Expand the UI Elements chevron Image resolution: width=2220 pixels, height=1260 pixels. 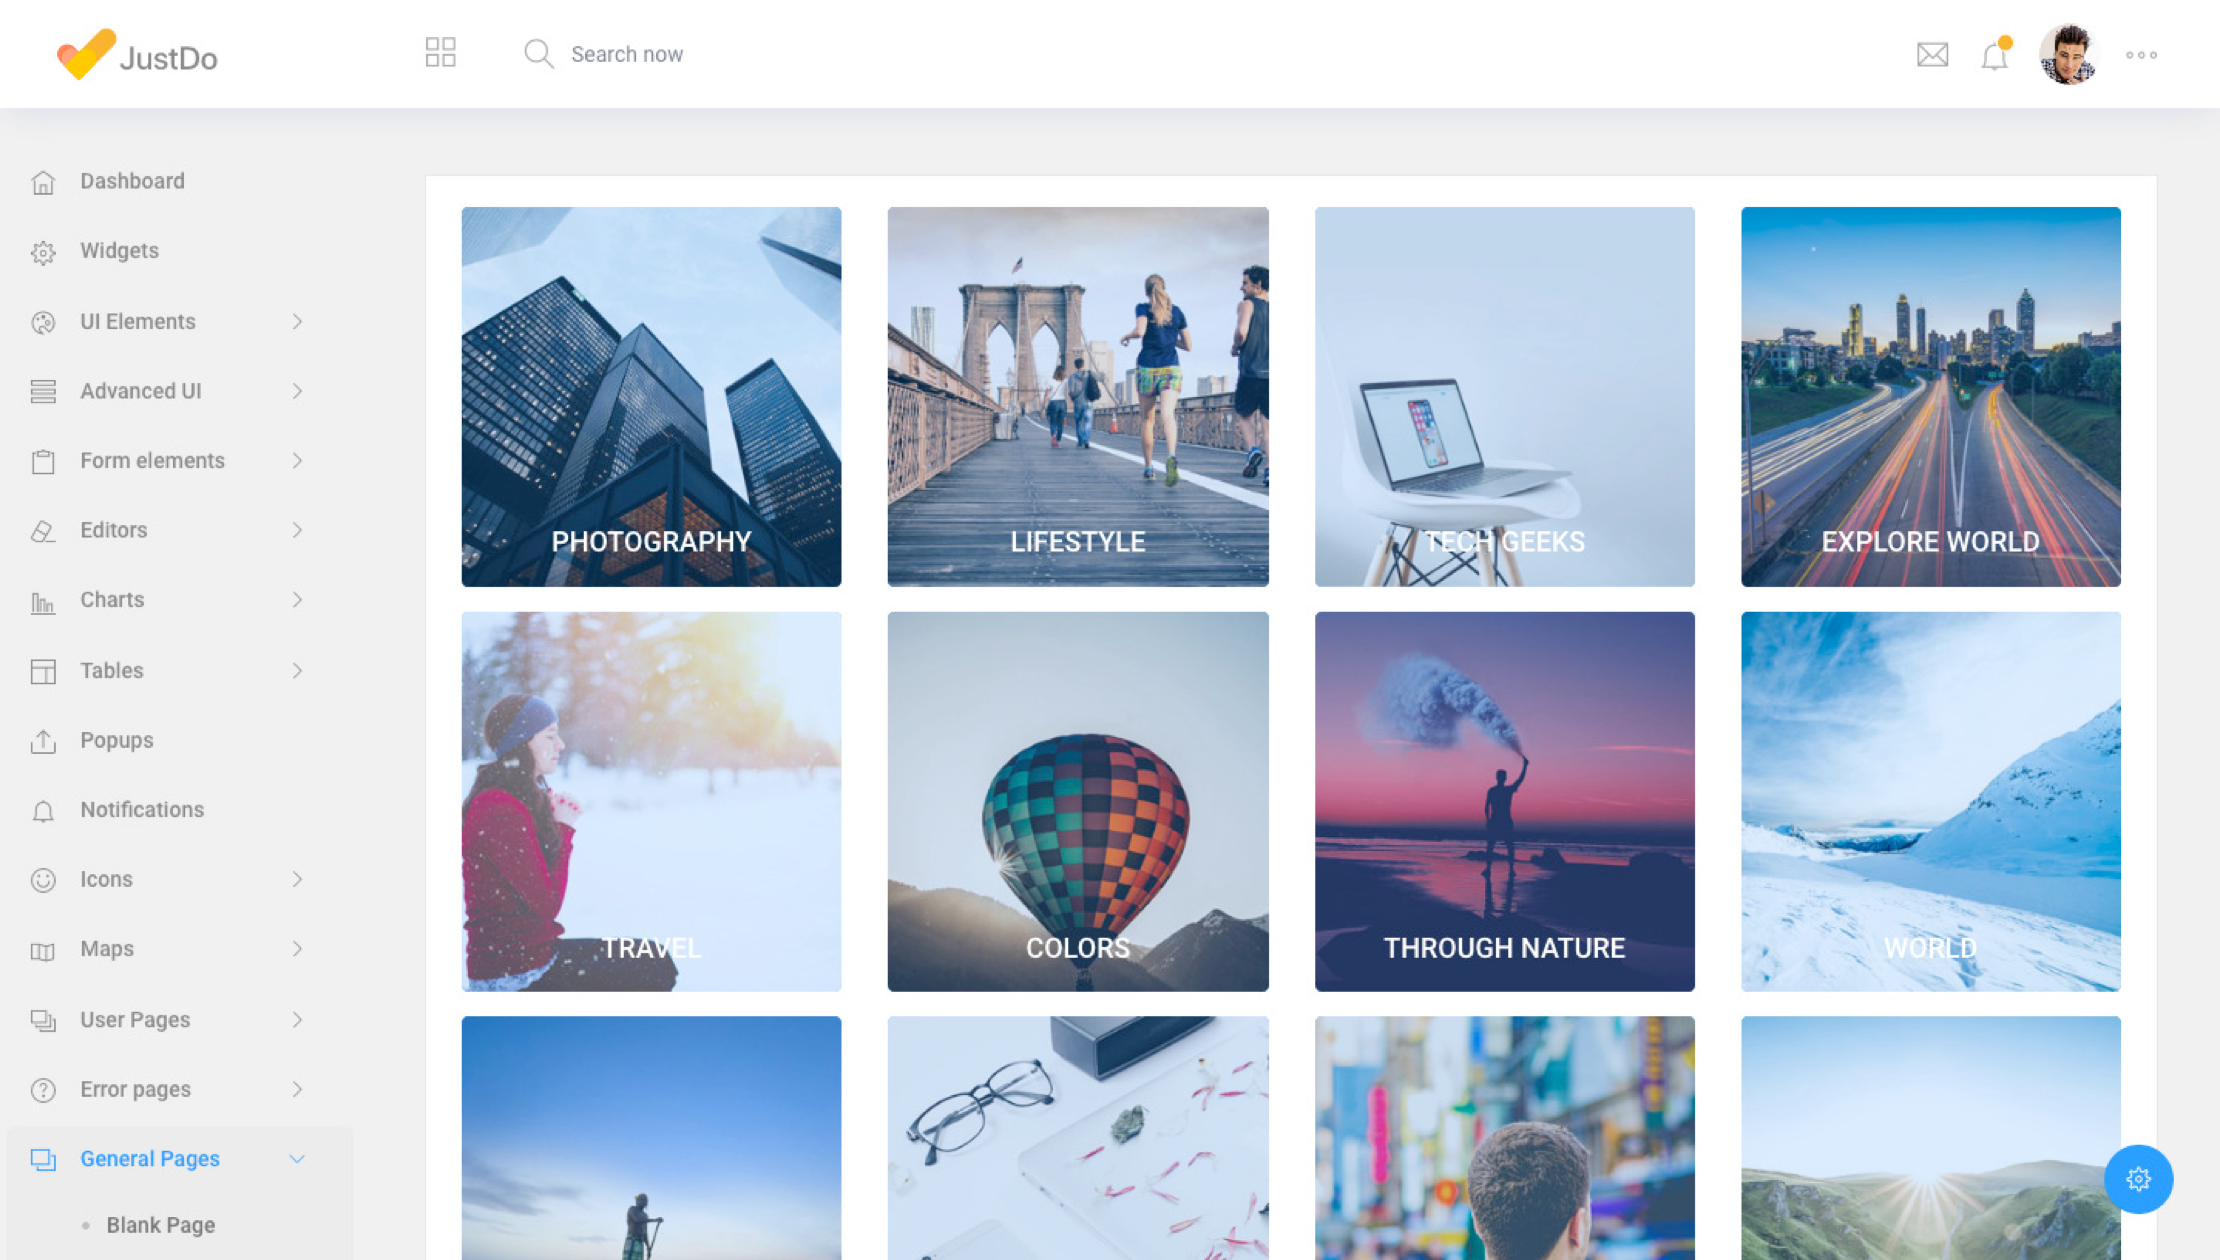tap(297, 322)
